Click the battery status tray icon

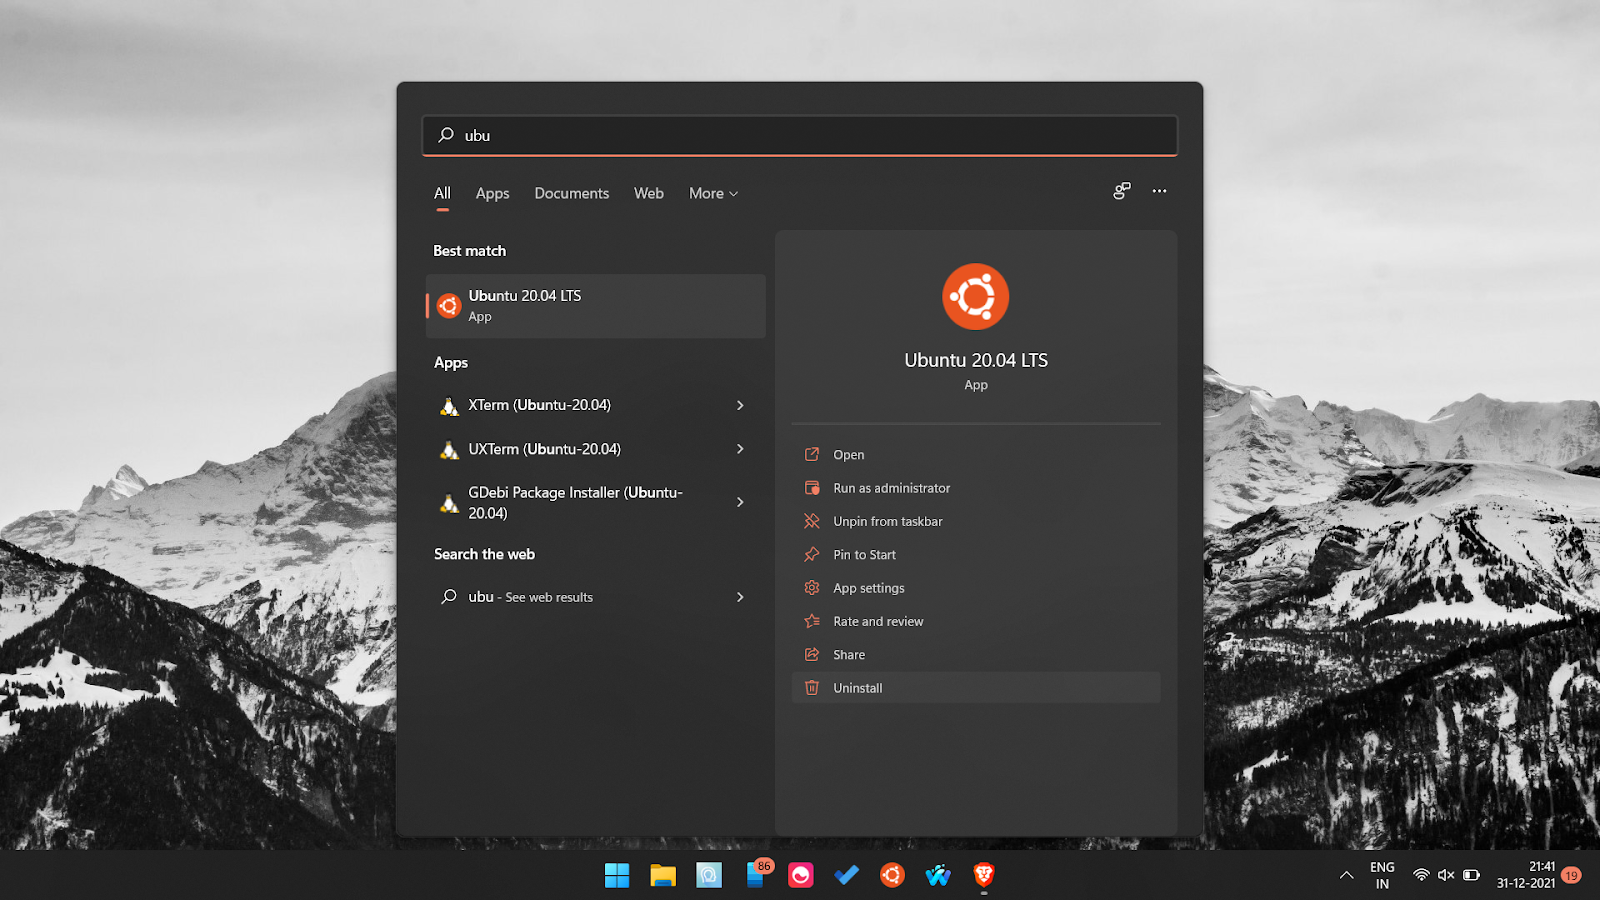[1471, 875]
